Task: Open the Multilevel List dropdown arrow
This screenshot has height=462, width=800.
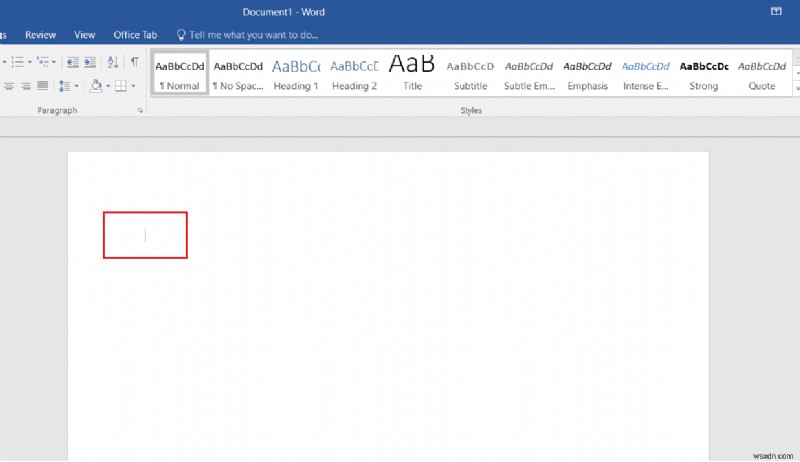Action: tap(54, 62)
